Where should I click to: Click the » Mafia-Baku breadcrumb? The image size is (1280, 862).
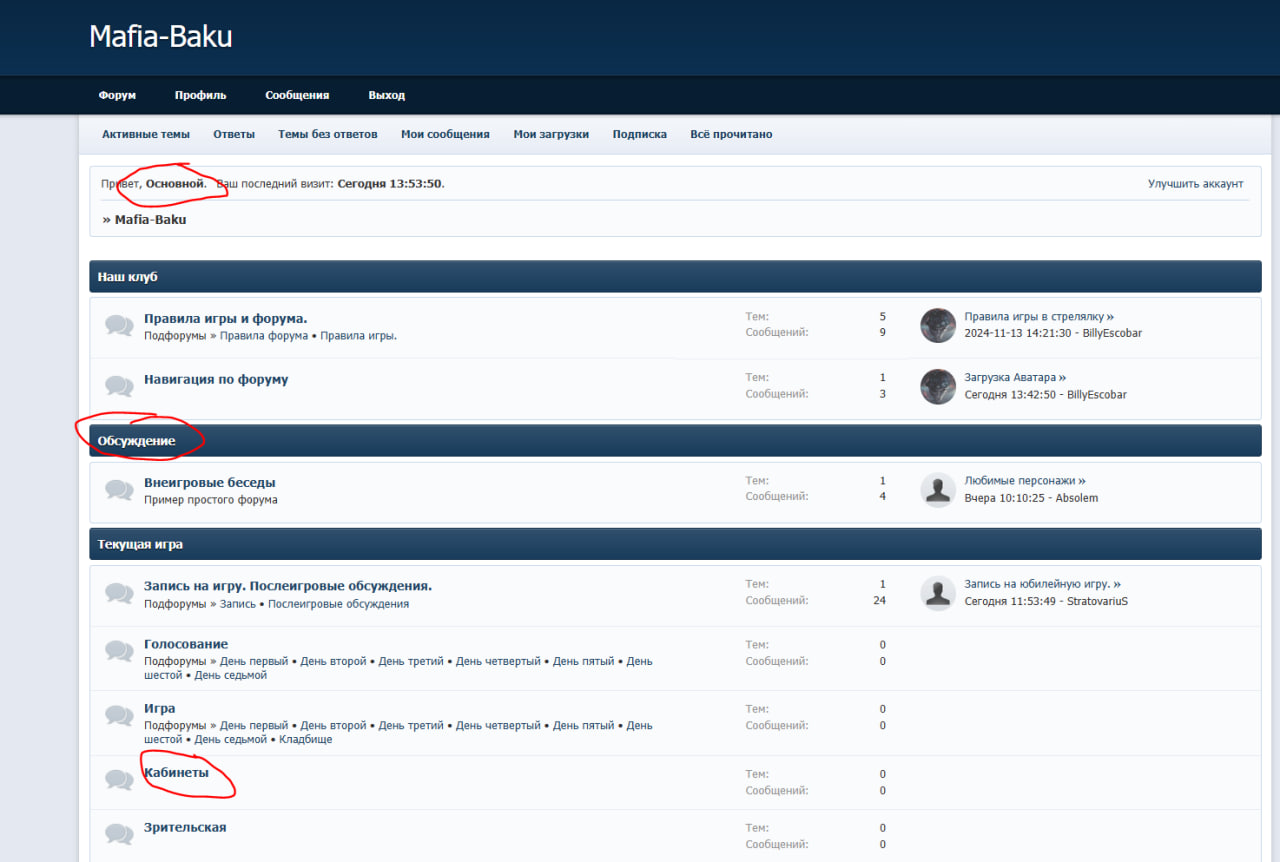(x=144, y=219)
